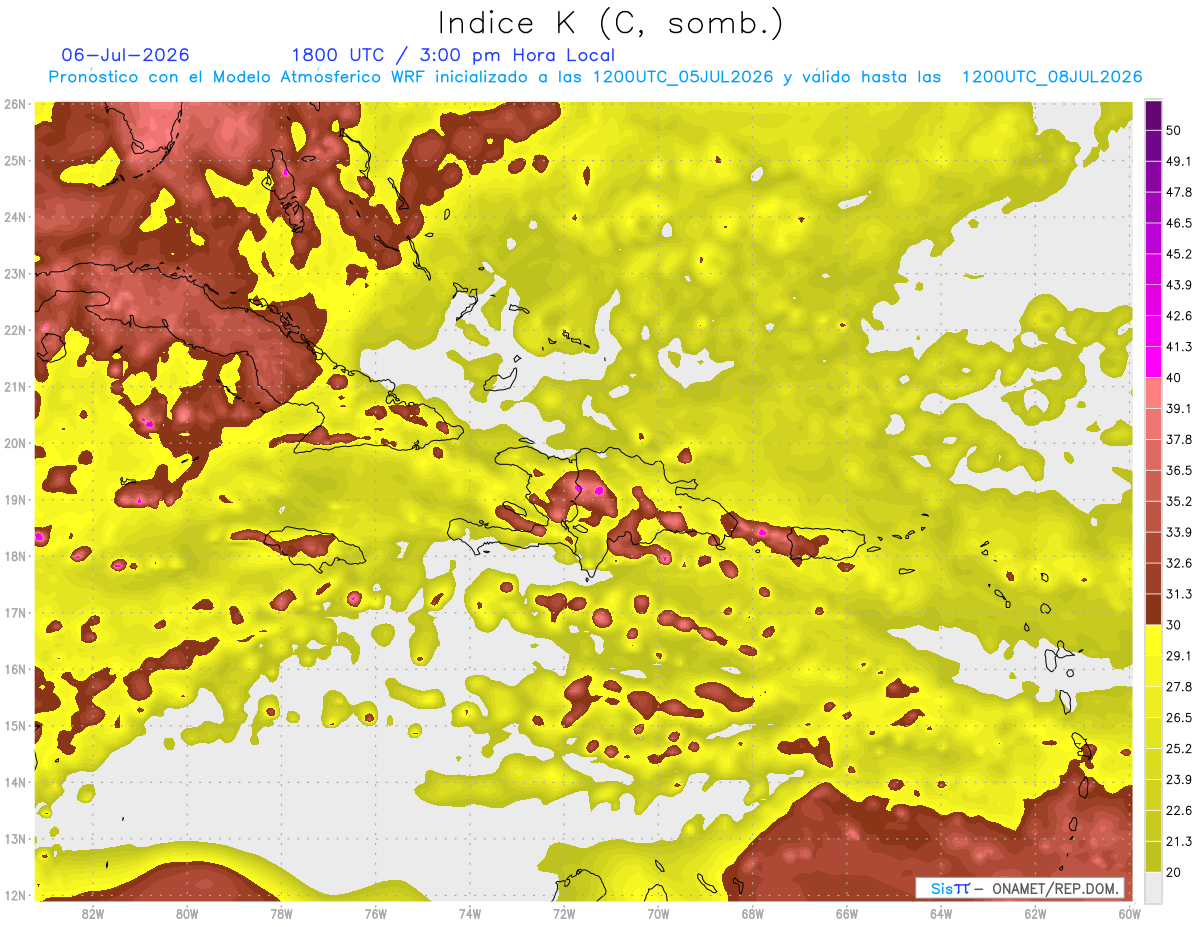1200x927 pixels.
Task: Click colorbar value "36.5"
Action: point(1179,470)
